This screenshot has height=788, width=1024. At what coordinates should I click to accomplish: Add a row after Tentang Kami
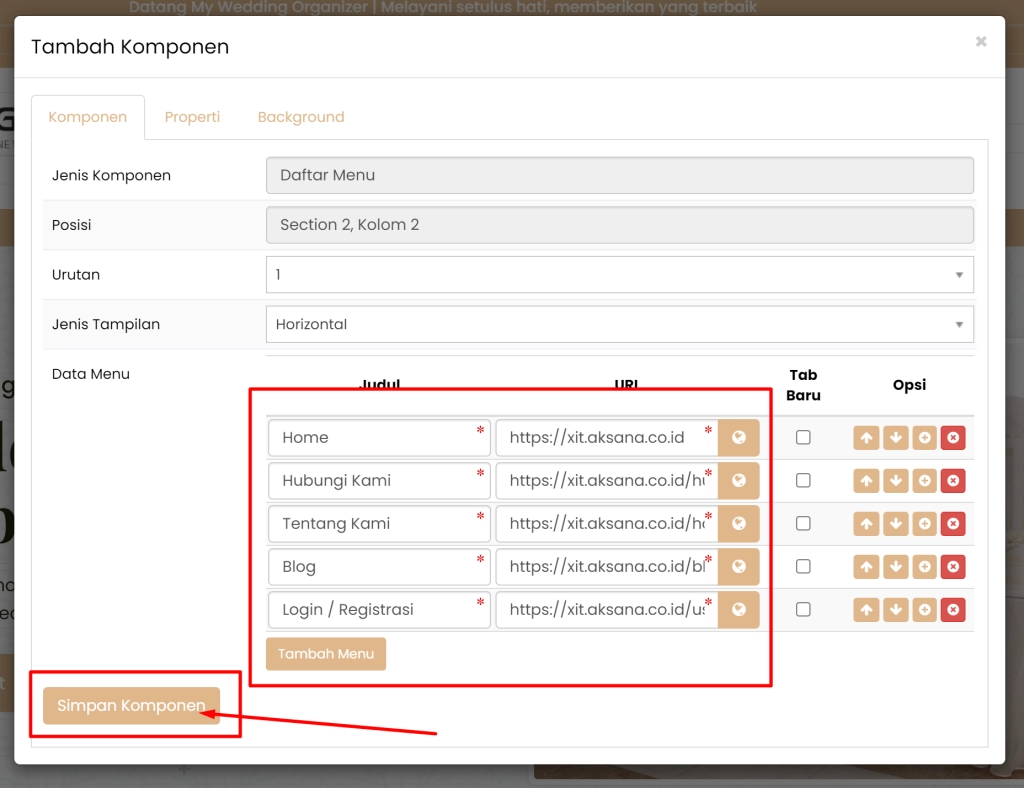924,524
